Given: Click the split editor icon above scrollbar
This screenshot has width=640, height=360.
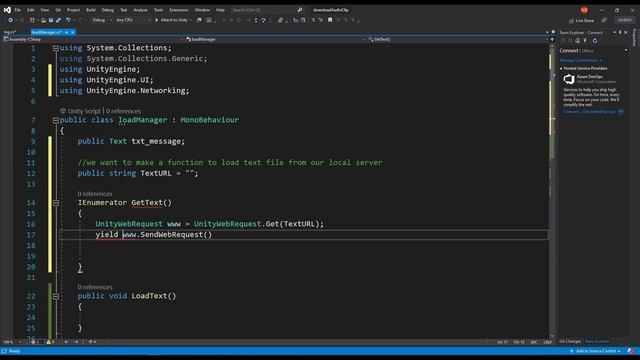Looking at the screenshot, I should 552,40.
